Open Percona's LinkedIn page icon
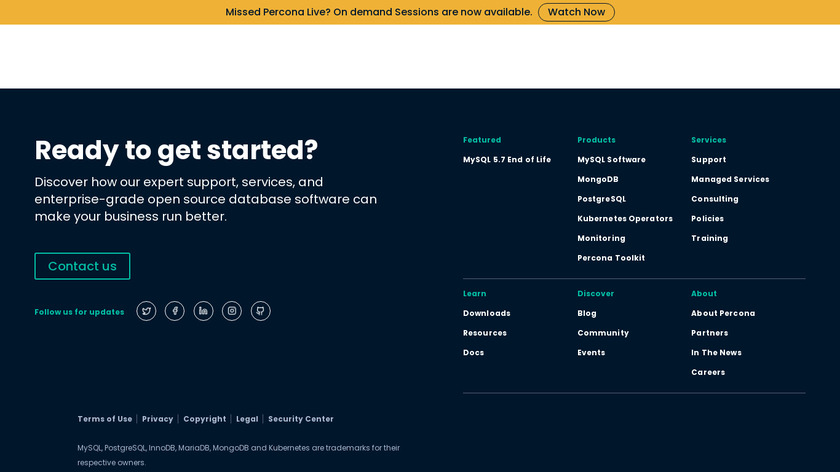 204,311
